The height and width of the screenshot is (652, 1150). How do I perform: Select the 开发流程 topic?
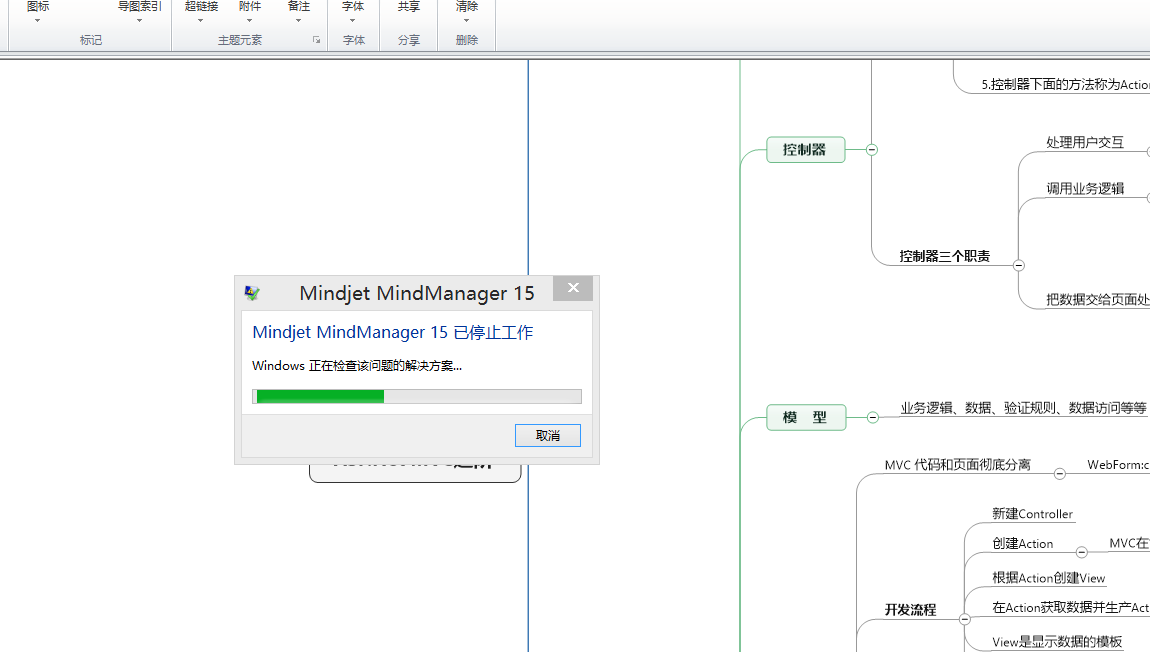(x=910, y=609)
